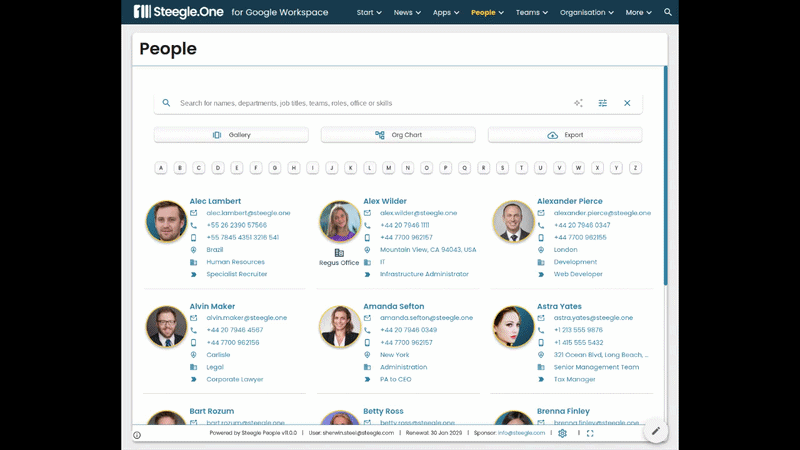
Task: Expand the More menu dropdown
Action: pos(638,12)
